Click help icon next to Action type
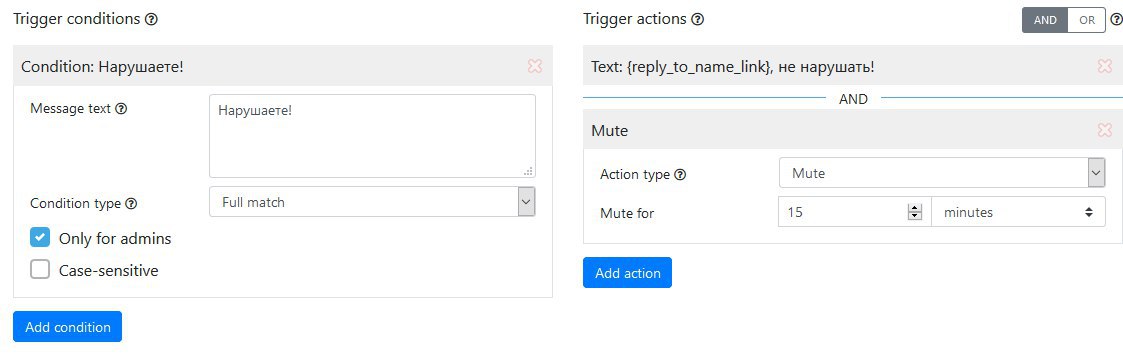1123x364 pixels. click(x=680, y=174)
